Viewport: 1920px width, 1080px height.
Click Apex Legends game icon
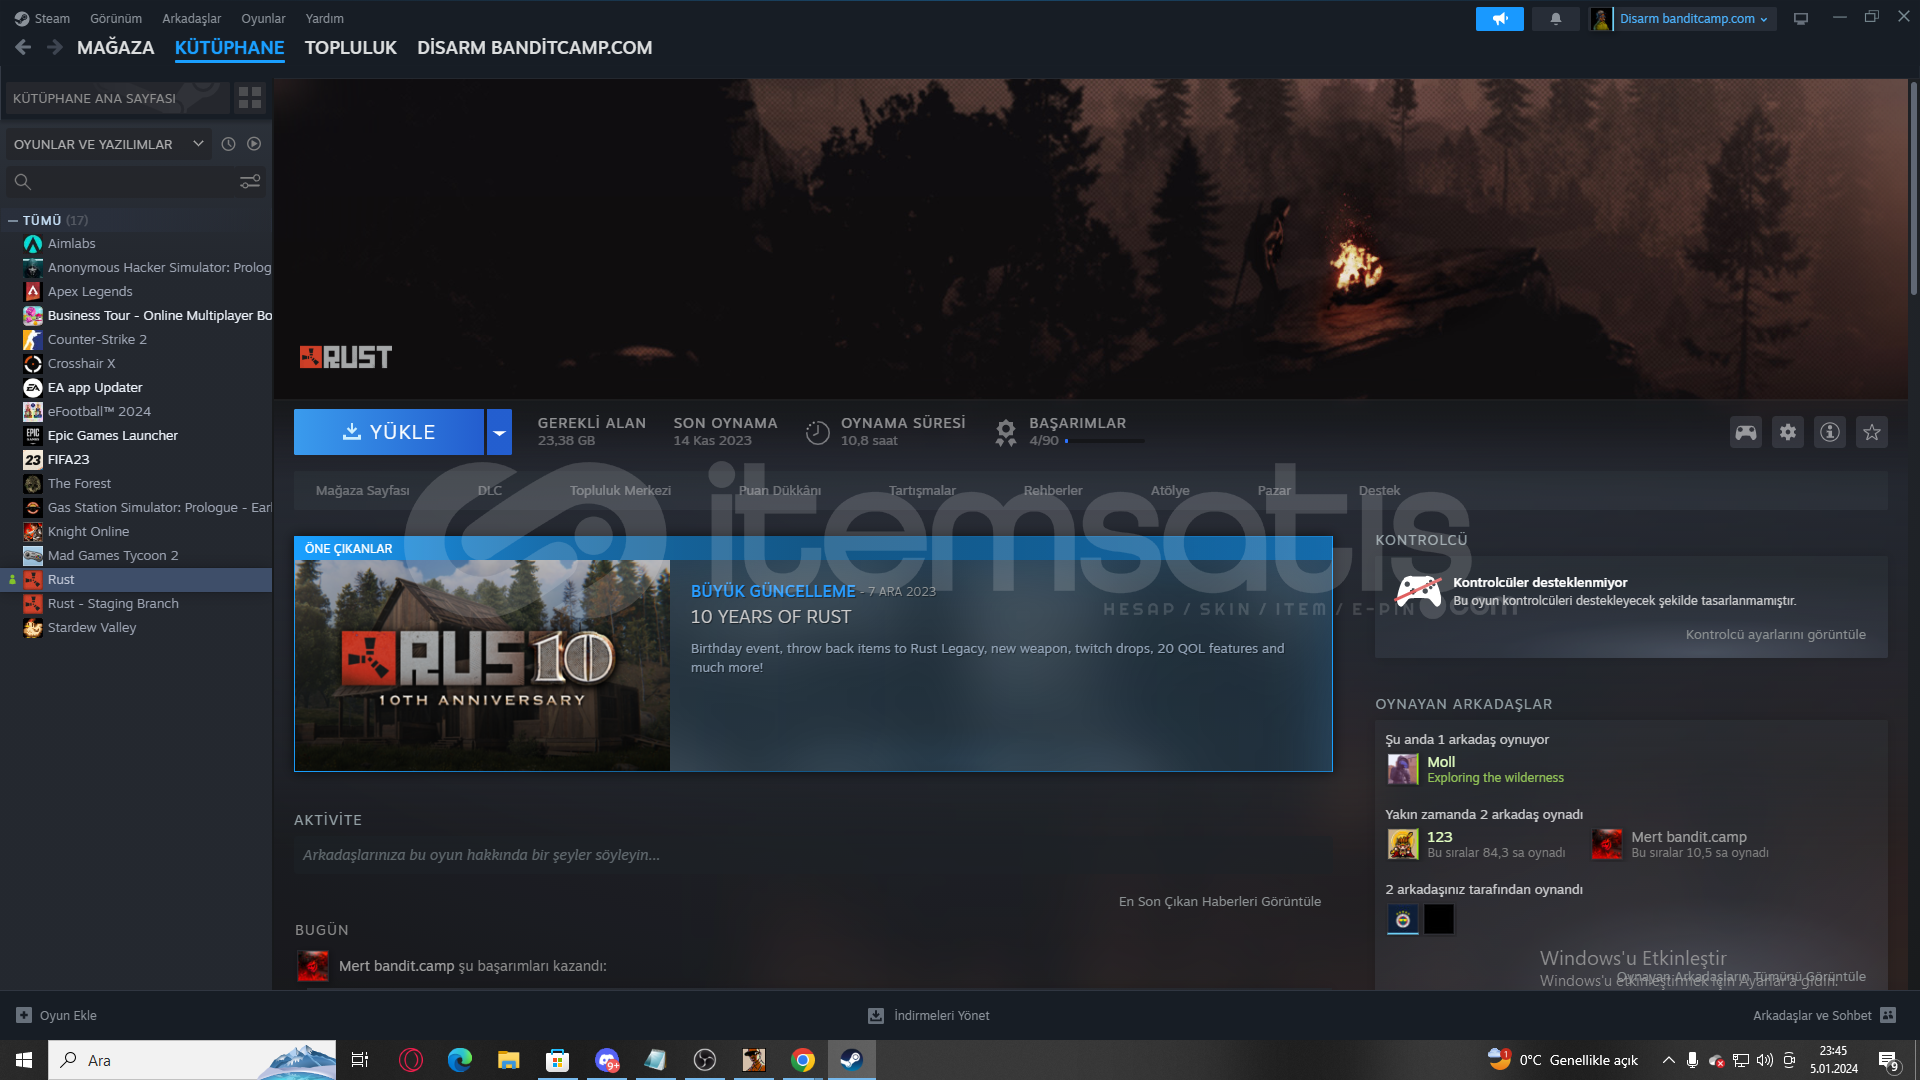point(33,292)
